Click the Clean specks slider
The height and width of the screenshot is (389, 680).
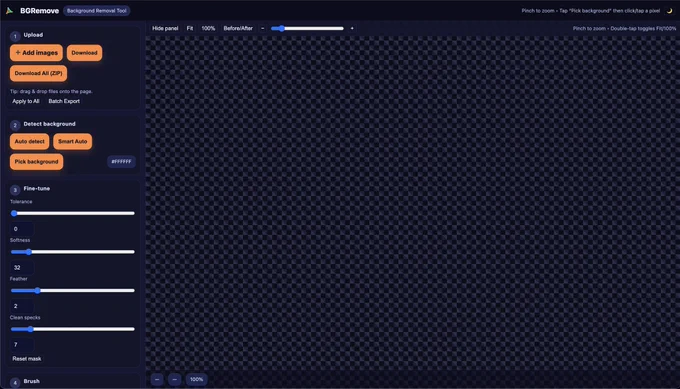[x=72, y=329]
